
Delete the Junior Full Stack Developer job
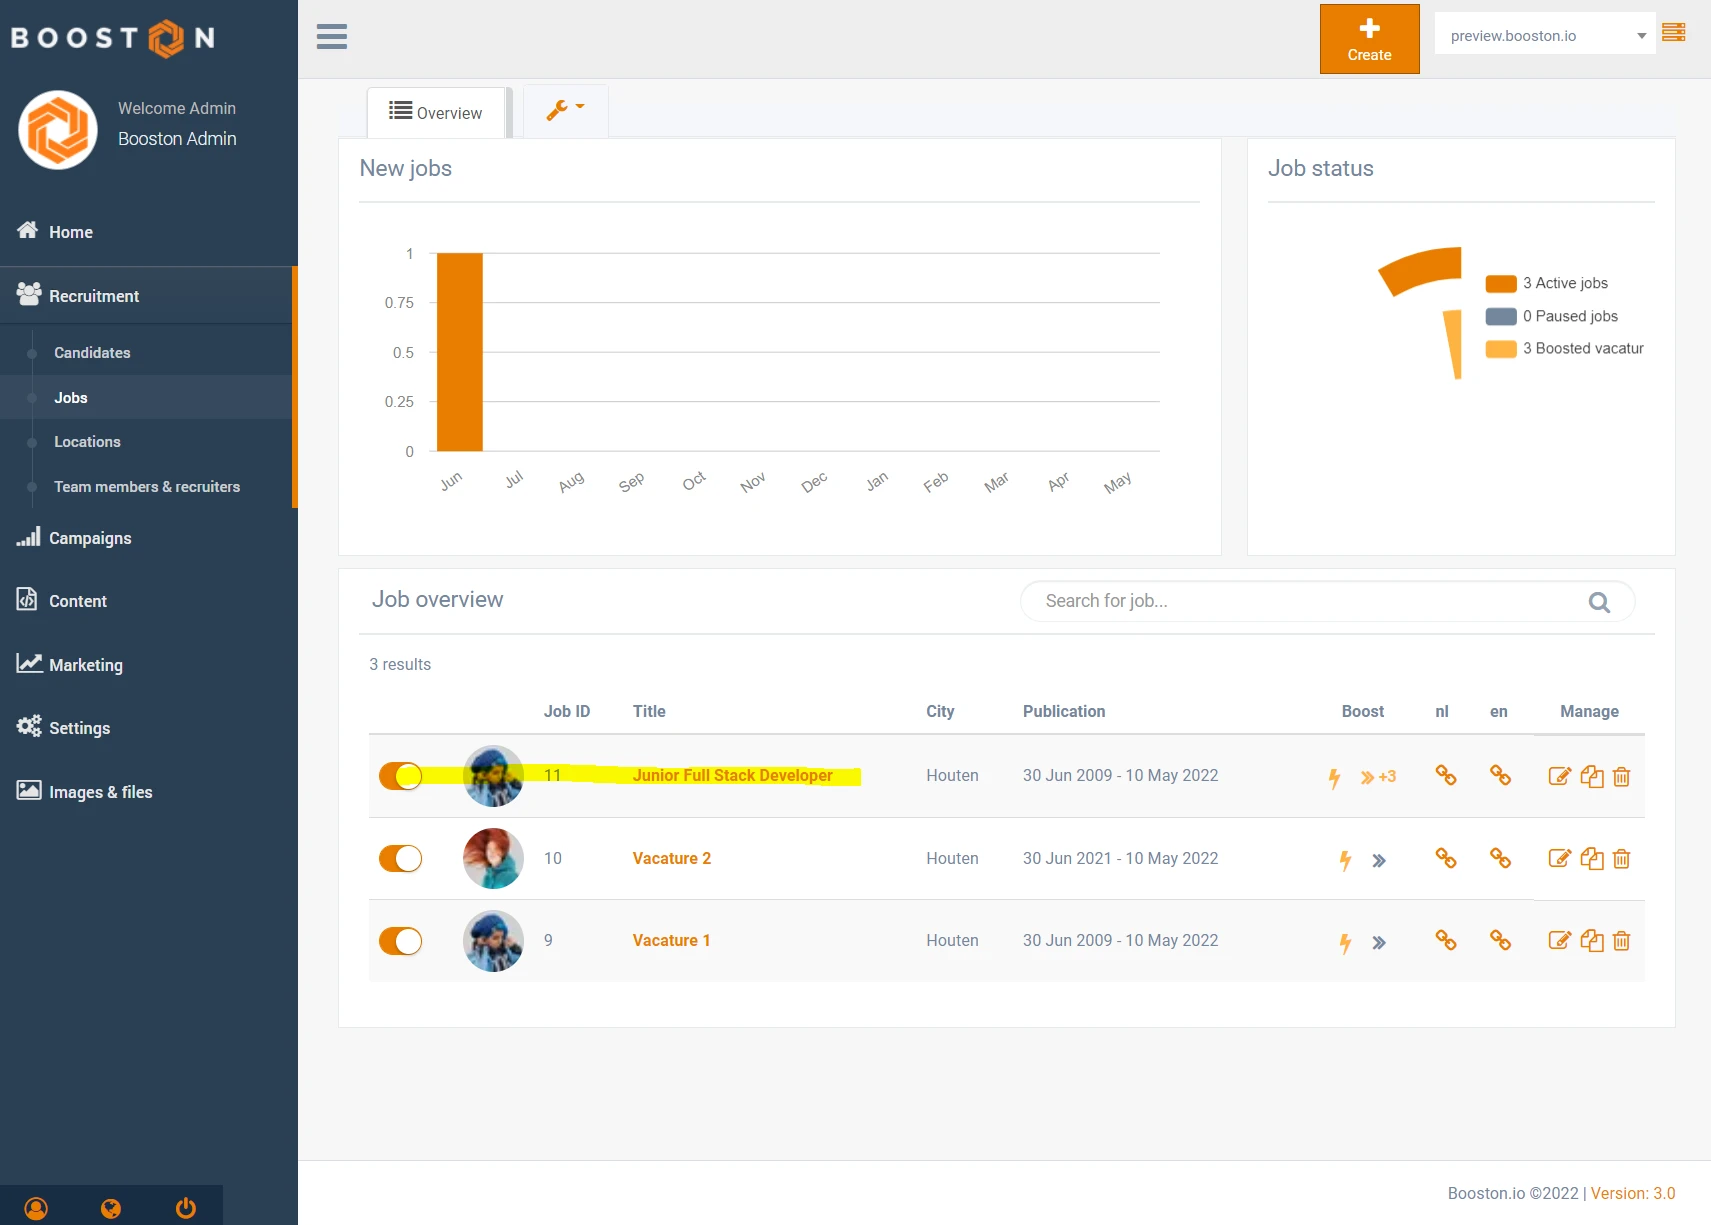pyautogui.click(x=1622, y=777)
